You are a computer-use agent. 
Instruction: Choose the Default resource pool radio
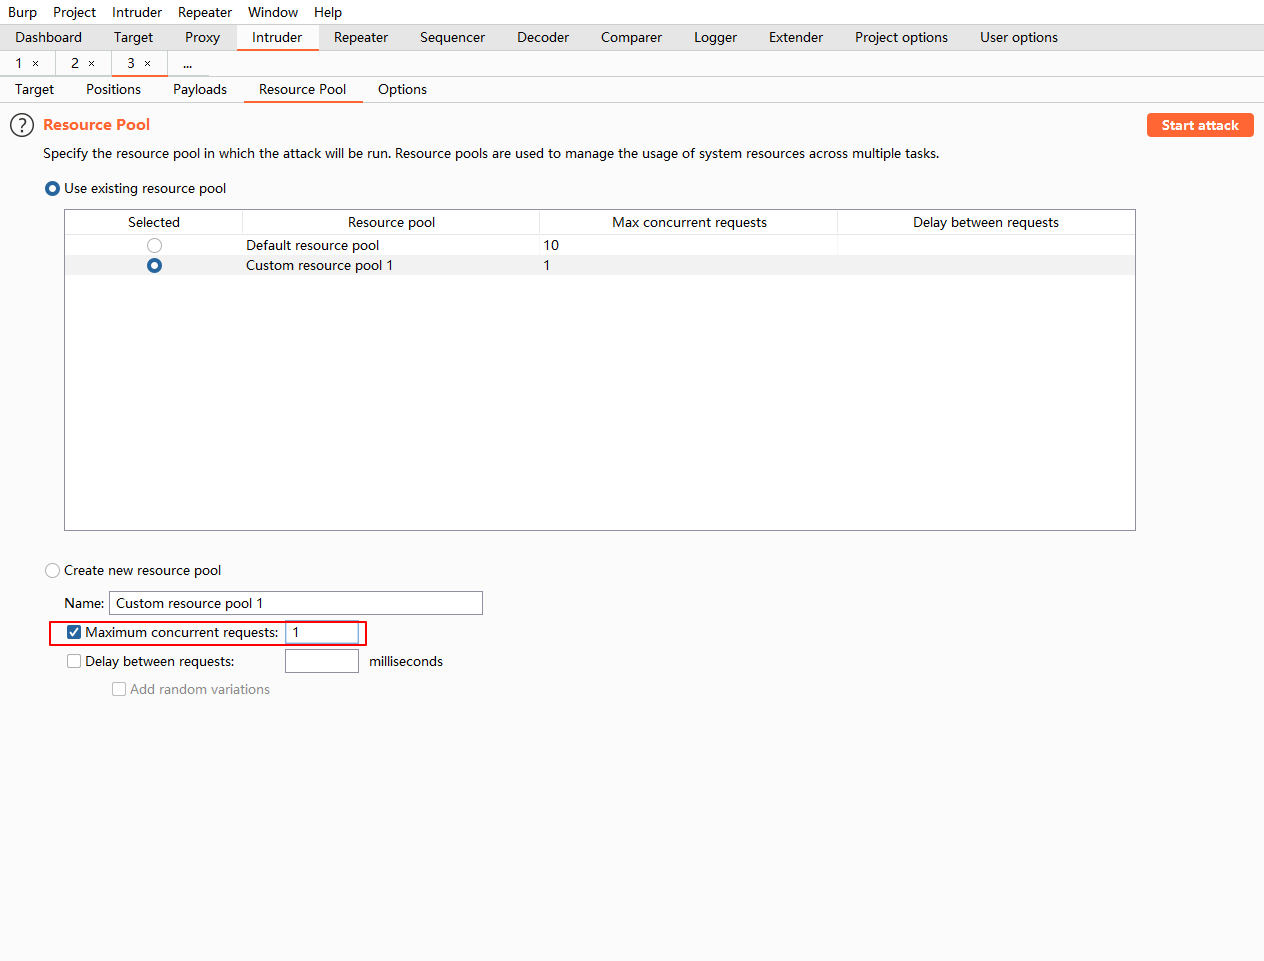[x=154, y=245]
